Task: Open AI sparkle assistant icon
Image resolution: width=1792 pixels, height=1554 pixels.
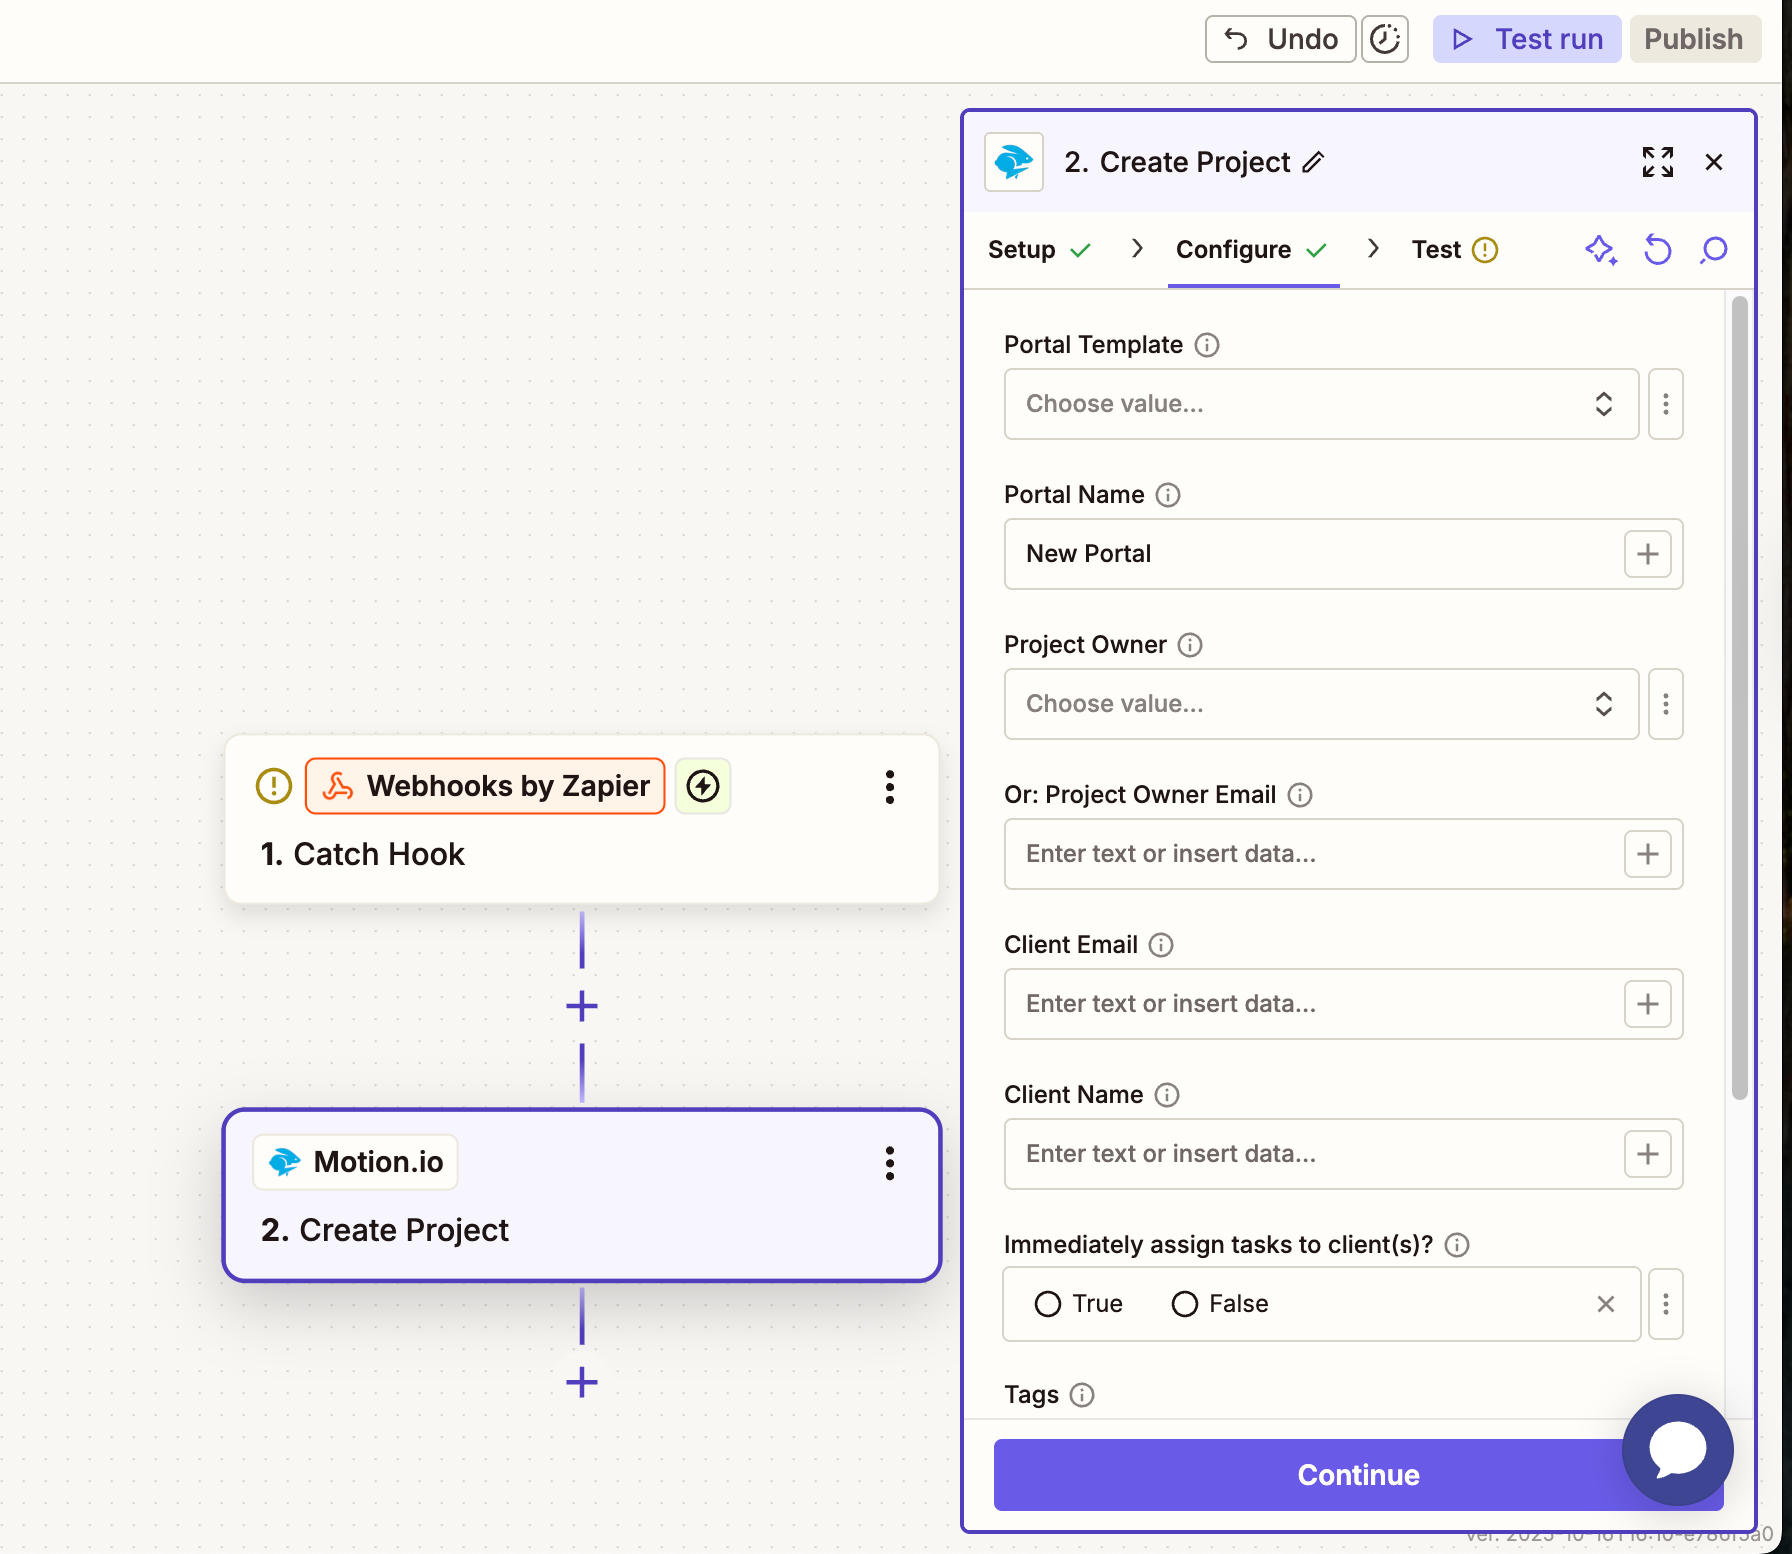Action: click(1601, 250)
